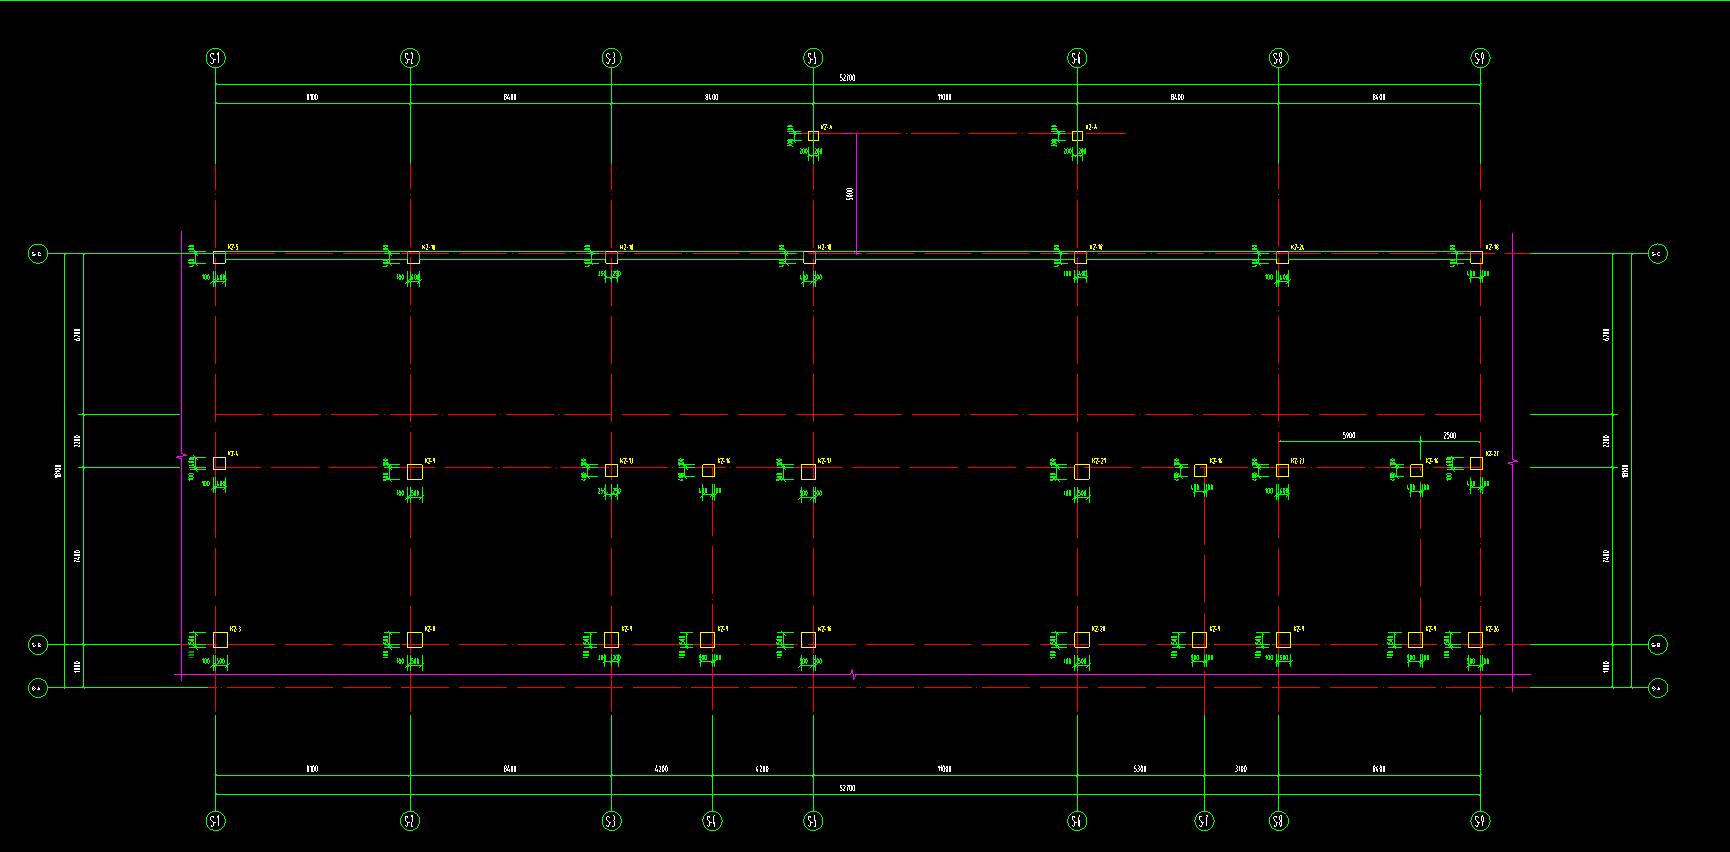Pick the bottom S-2 grid bubble
This screenshot has width=1730, height=852.
(x=410, y=821)
